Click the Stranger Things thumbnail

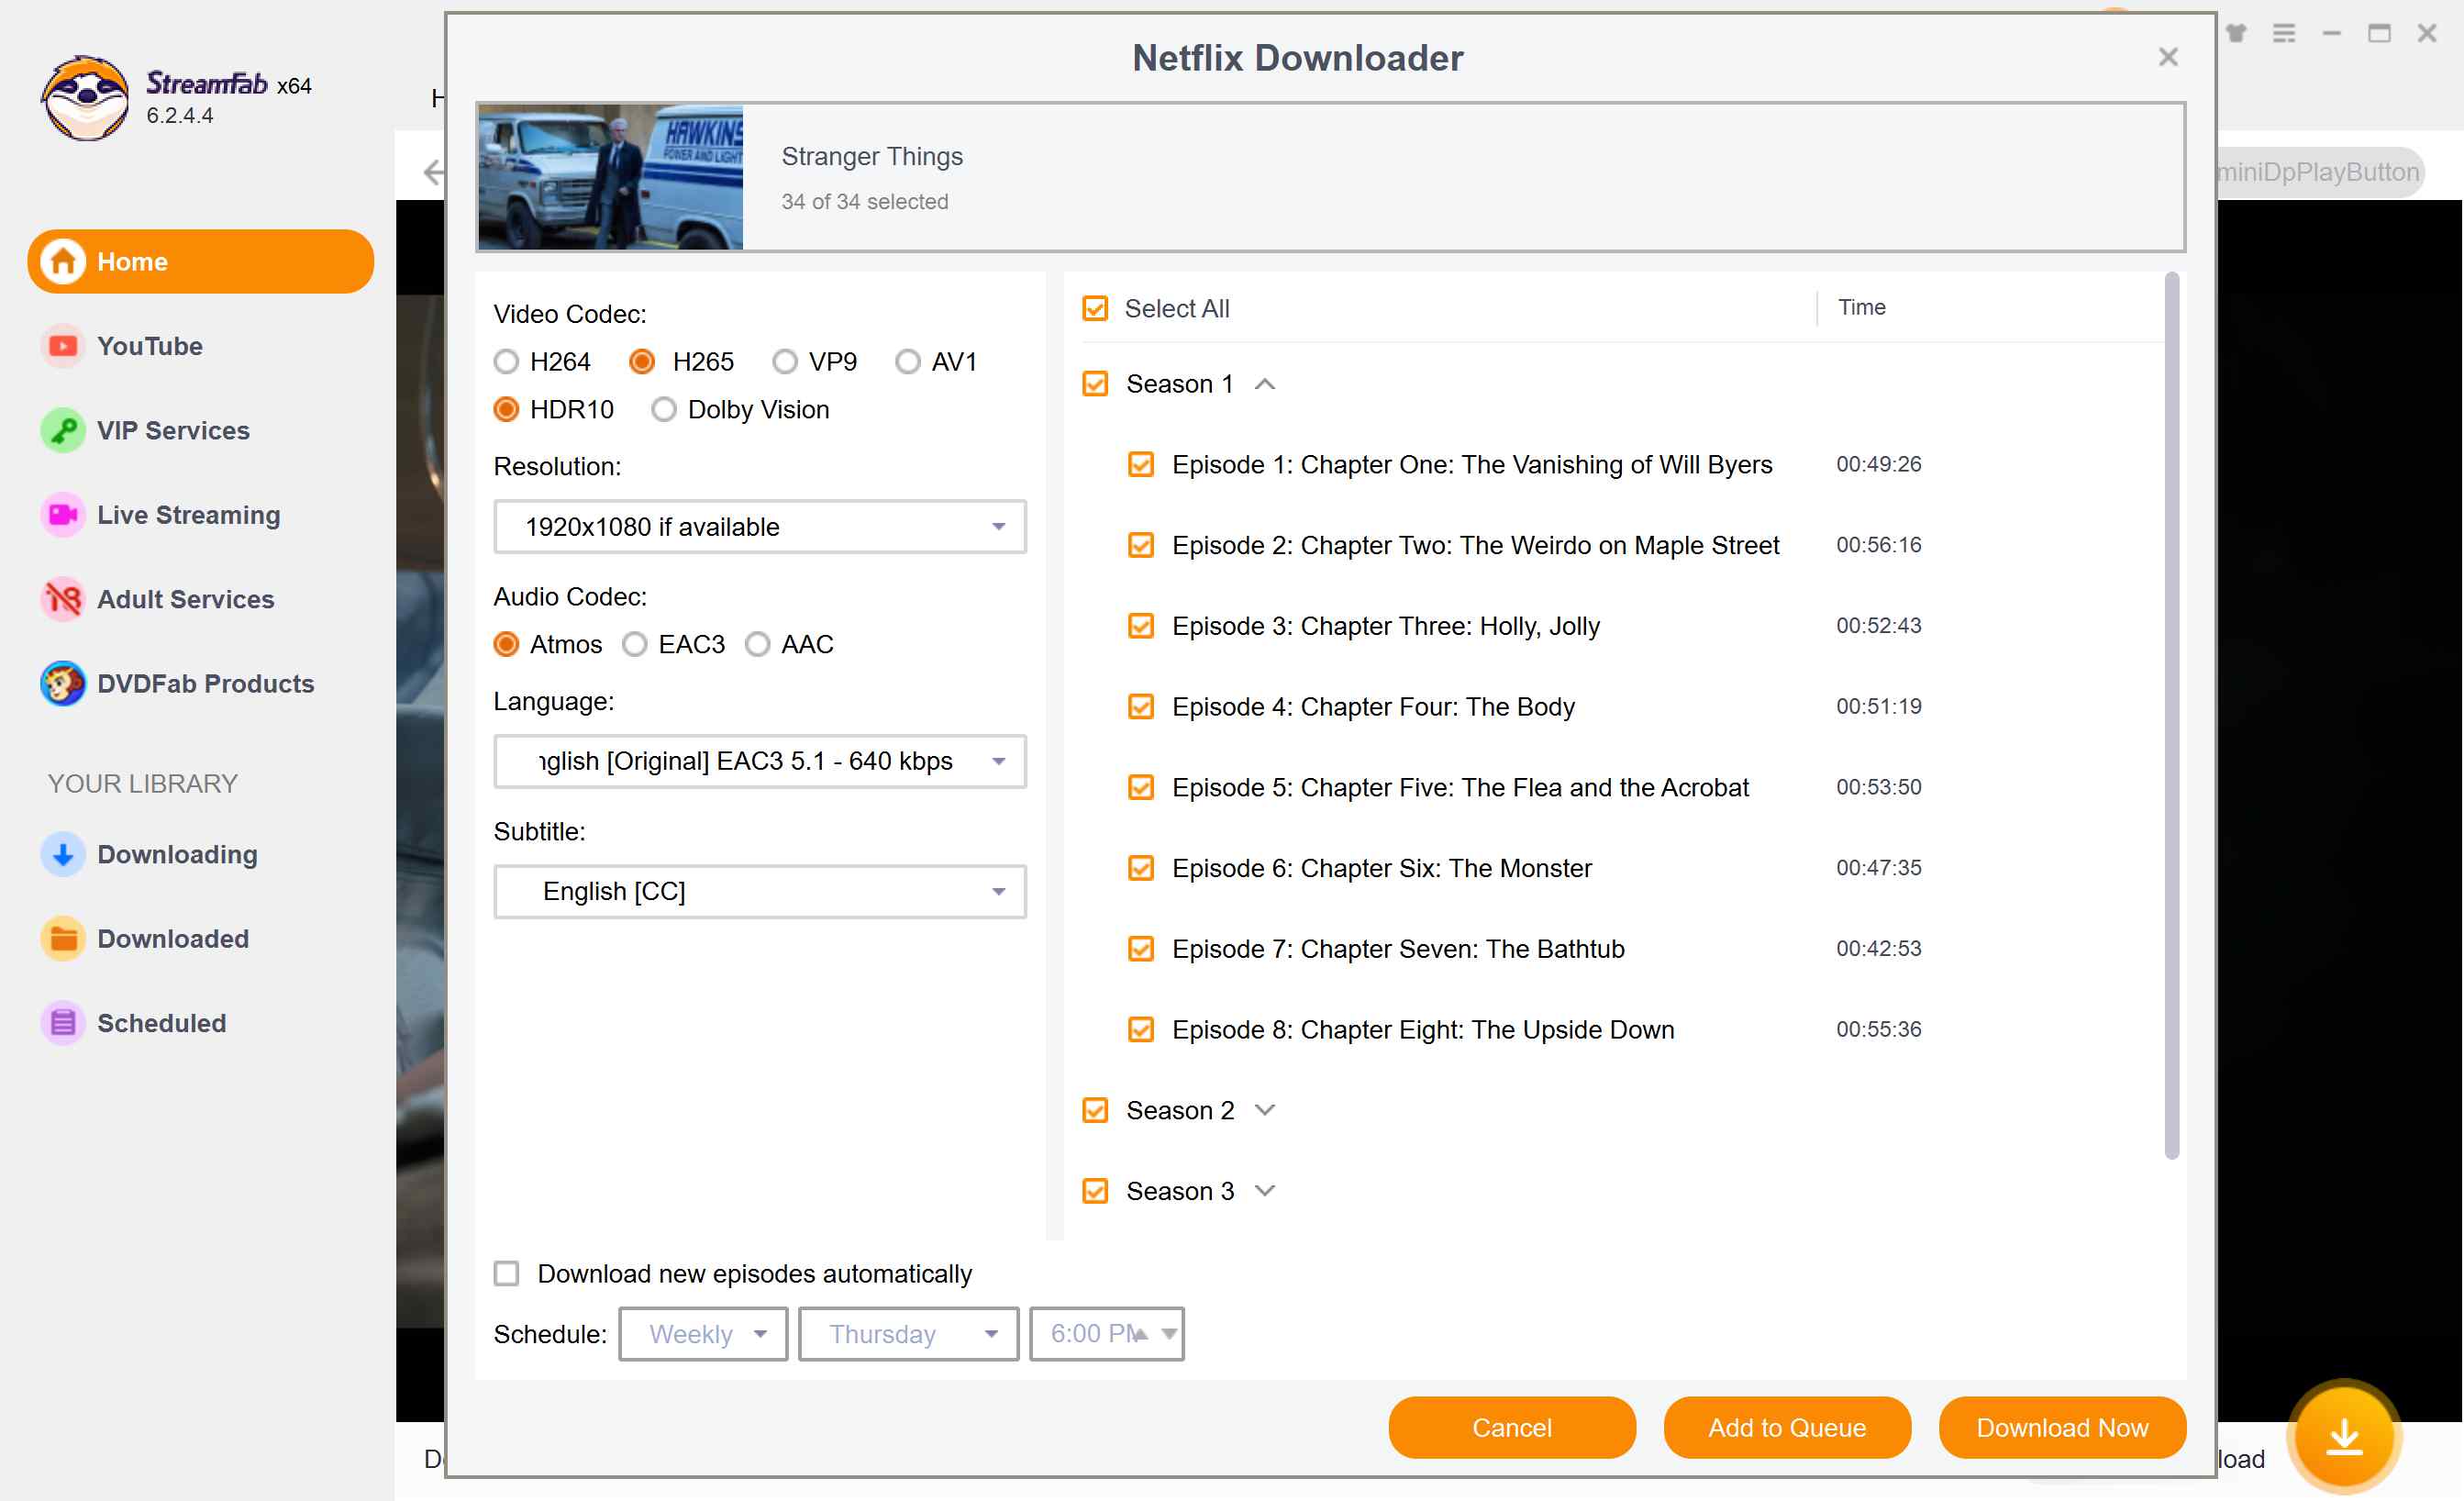point(610,177)
